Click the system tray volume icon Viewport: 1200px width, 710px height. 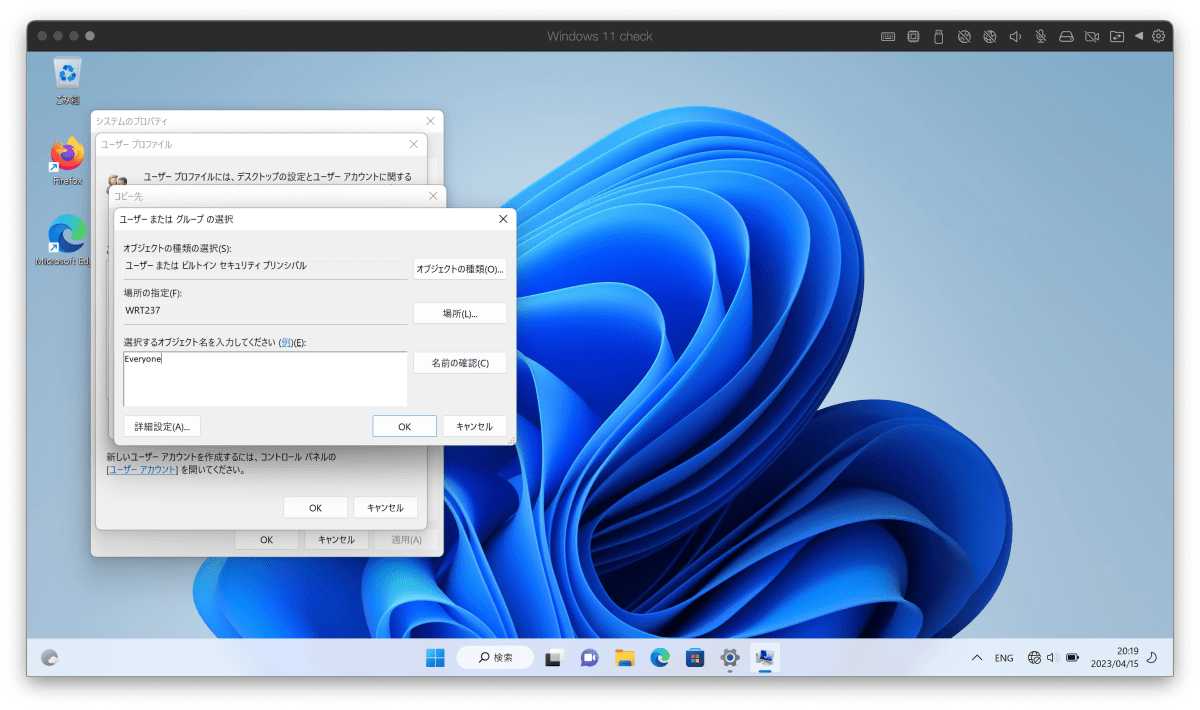1052,658
